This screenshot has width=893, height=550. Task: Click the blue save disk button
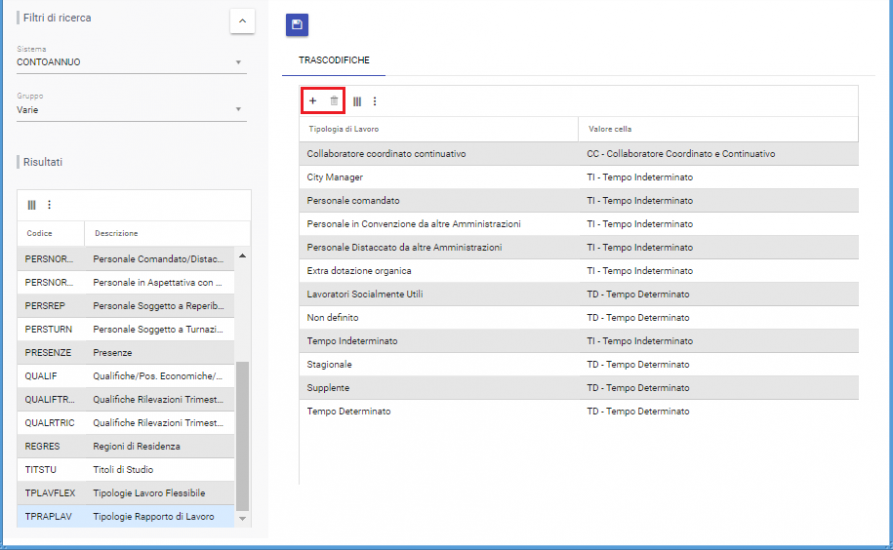coord(297,25)
